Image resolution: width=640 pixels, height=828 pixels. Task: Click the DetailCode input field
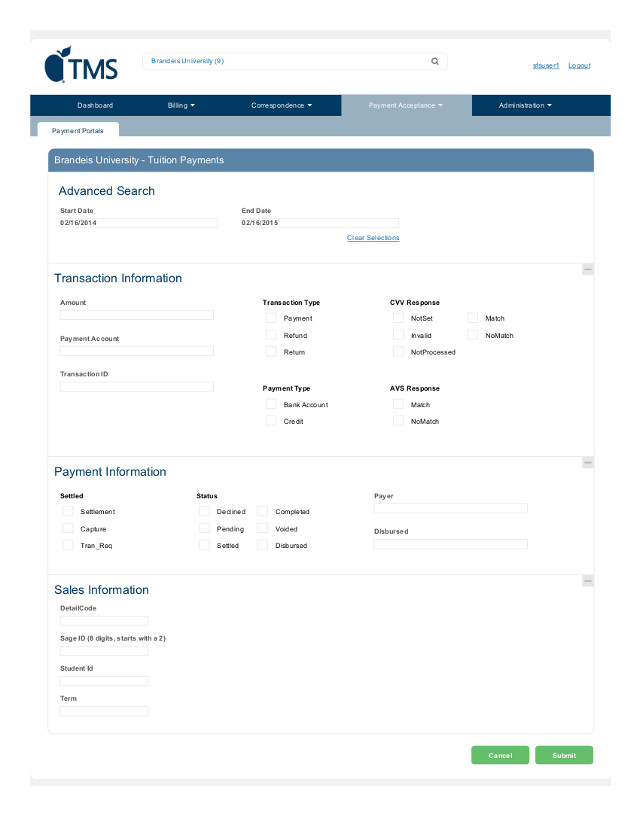(104, 621)
